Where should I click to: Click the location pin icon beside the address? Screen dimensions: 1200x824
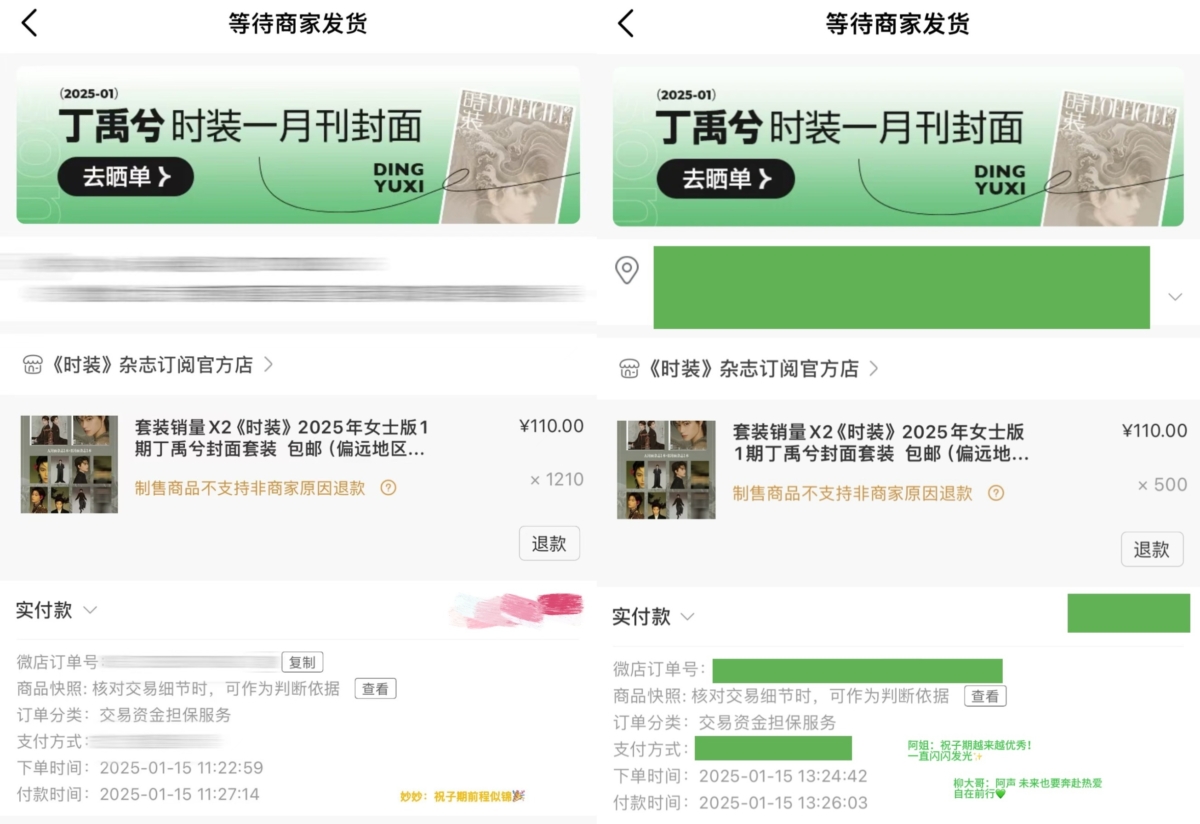pos(627,270)
